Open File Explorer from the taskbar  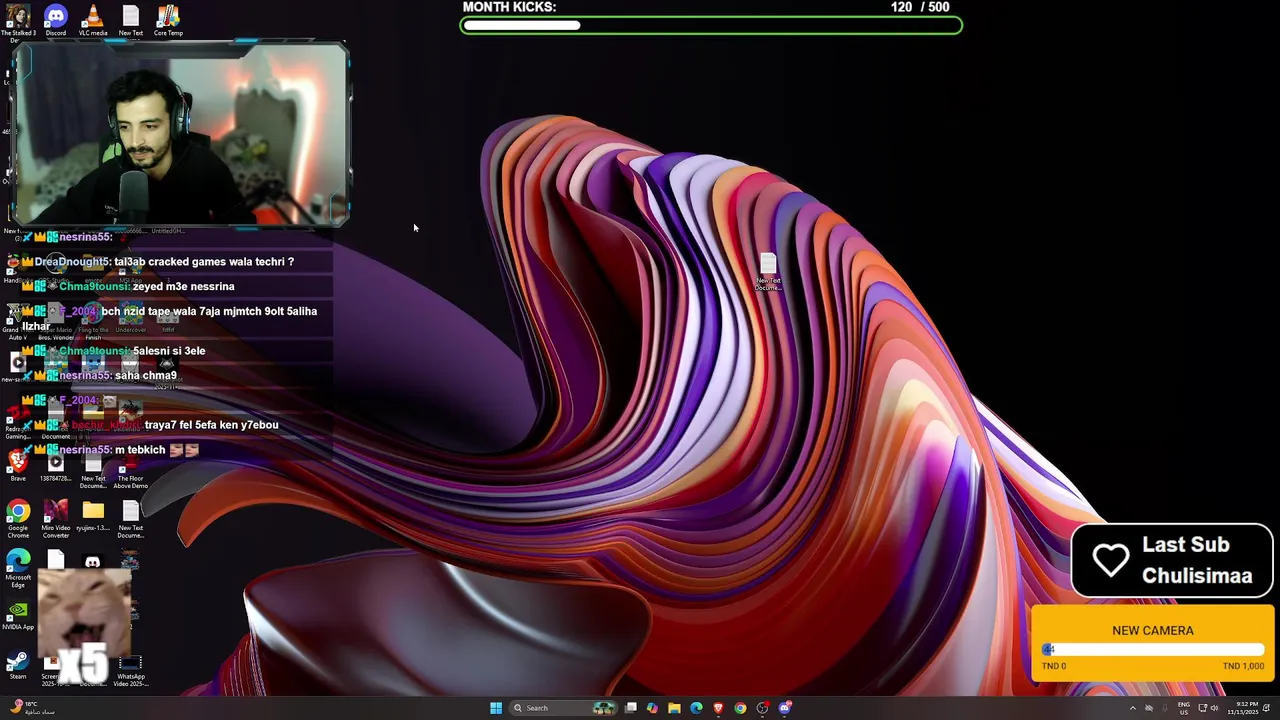675,708
